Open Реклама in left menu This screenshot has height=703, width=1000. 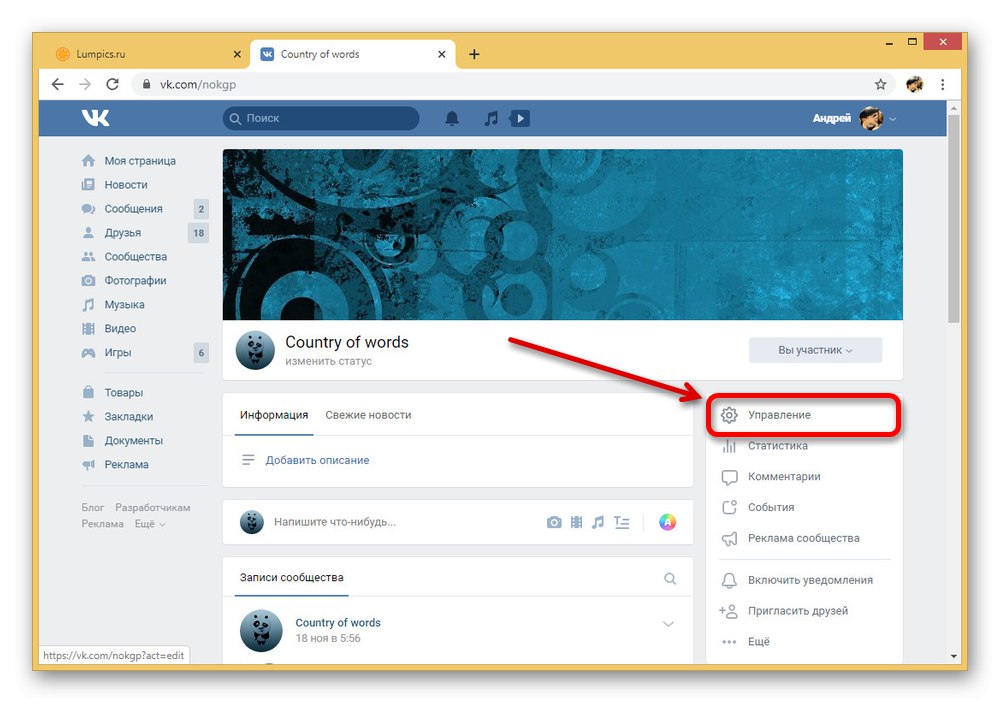click(126, 464)
